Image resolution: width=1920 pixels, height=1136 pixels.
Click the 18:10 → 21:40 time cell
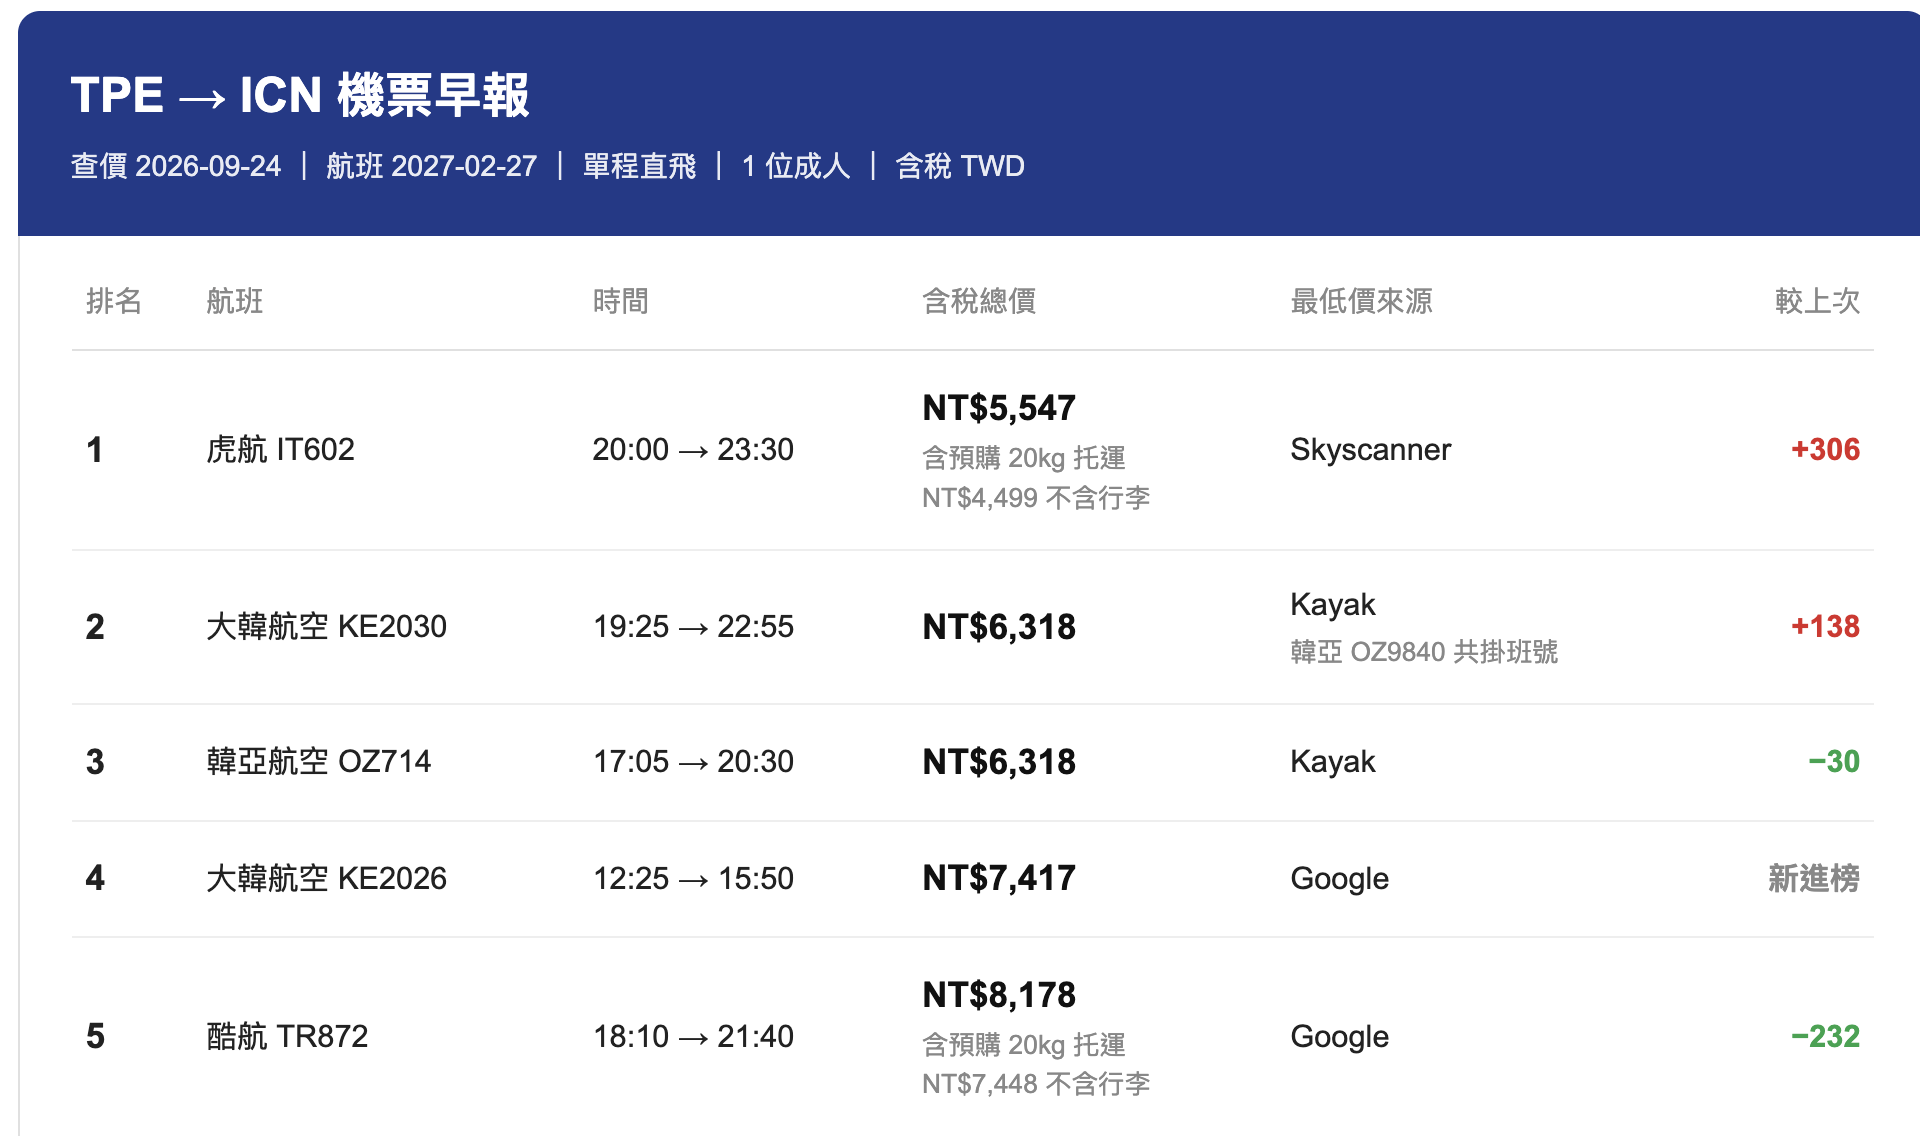pos(693,1037)
